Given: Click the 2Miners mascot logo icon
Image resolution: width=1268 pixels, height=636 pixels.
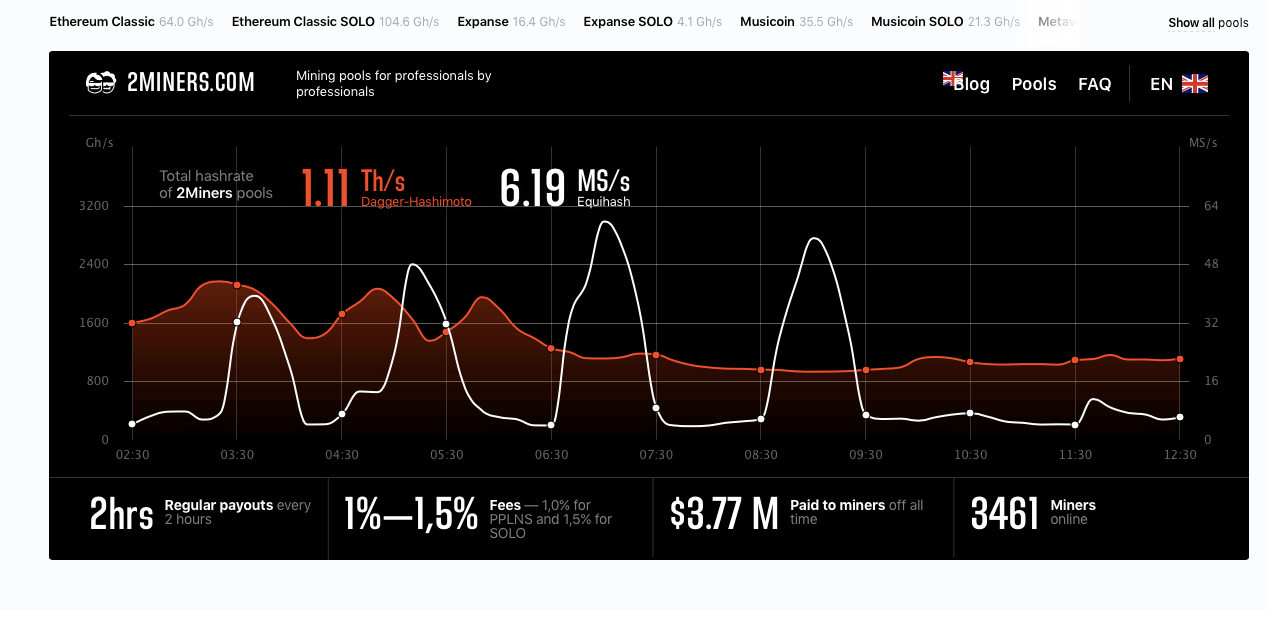Looking at the screenshot, I should click(x=101, y=83).
